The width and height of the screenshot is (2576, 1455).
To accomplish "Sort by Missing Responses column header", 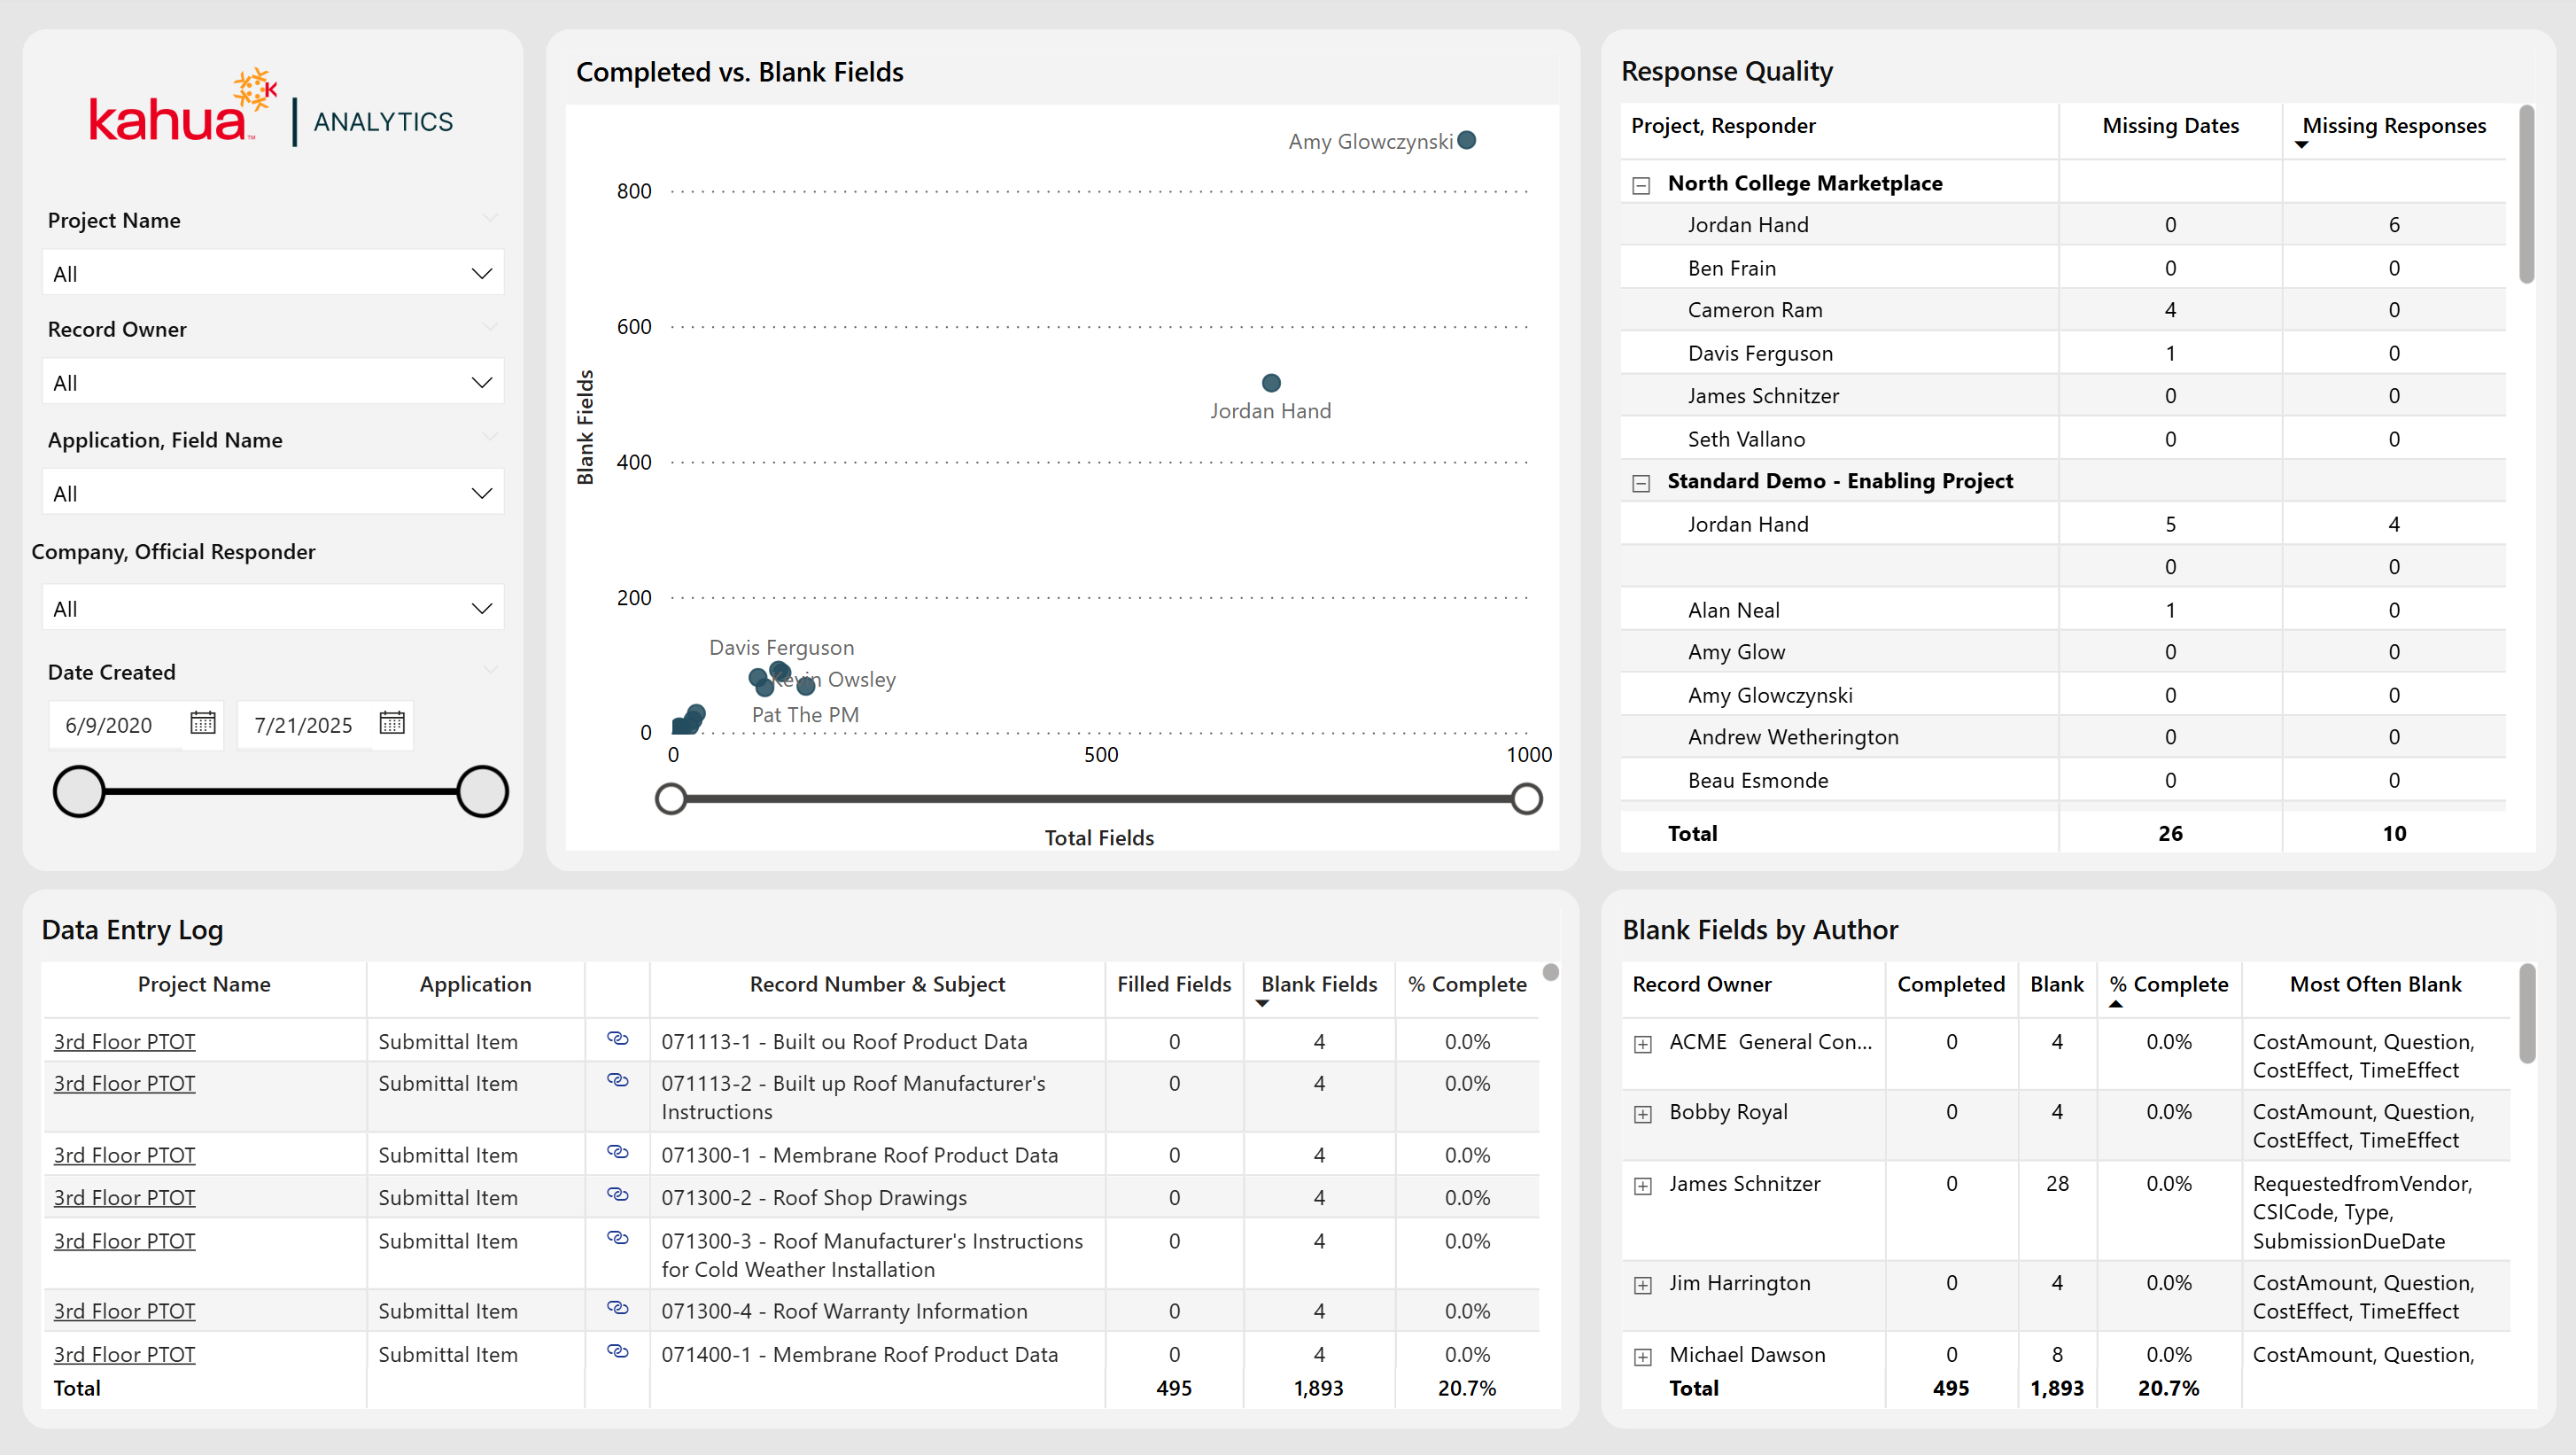I will 2393,126.
